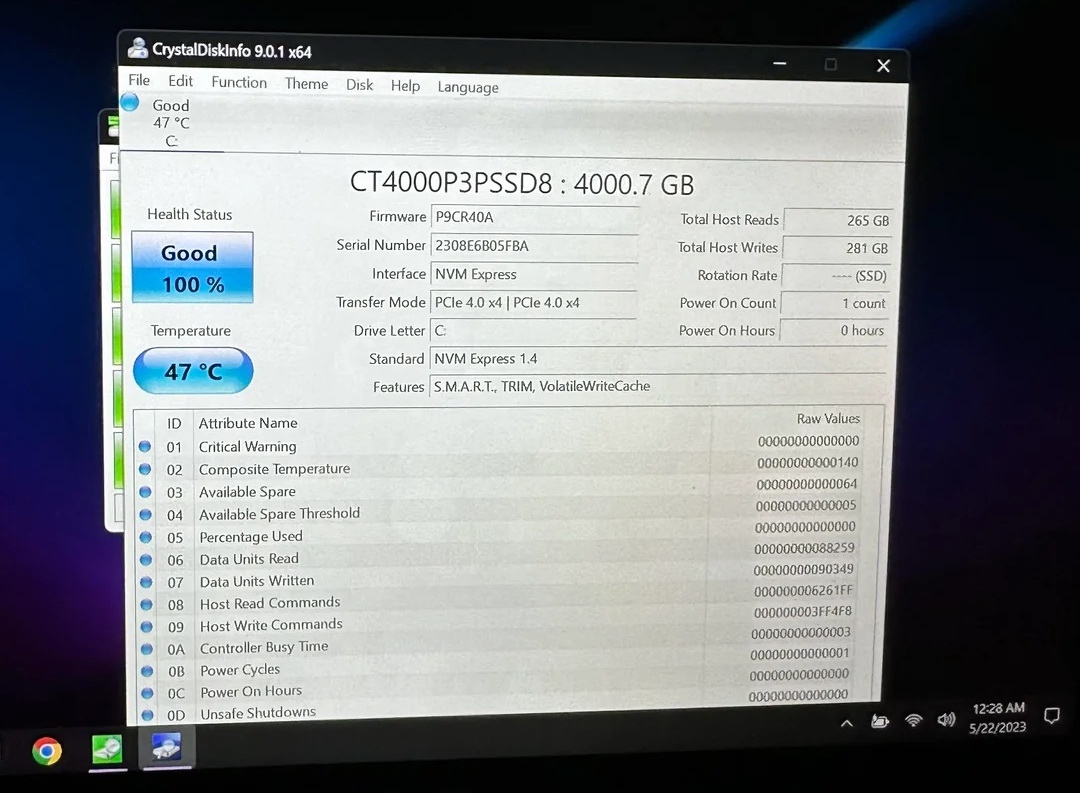
Task: Click the Good 100 % health status button
Action: 192,268
